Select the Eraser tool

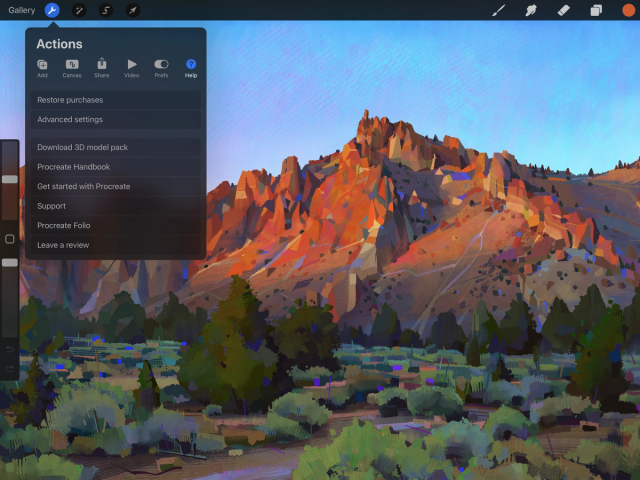click(x=563, y=10)
